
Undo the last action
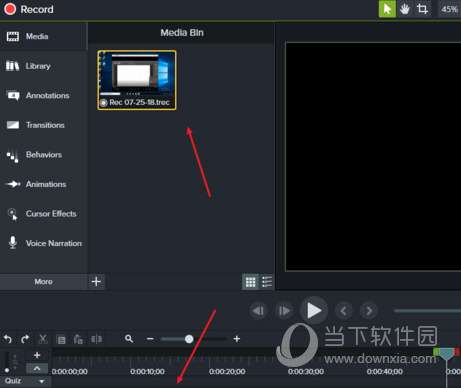(x=8, y=339)
